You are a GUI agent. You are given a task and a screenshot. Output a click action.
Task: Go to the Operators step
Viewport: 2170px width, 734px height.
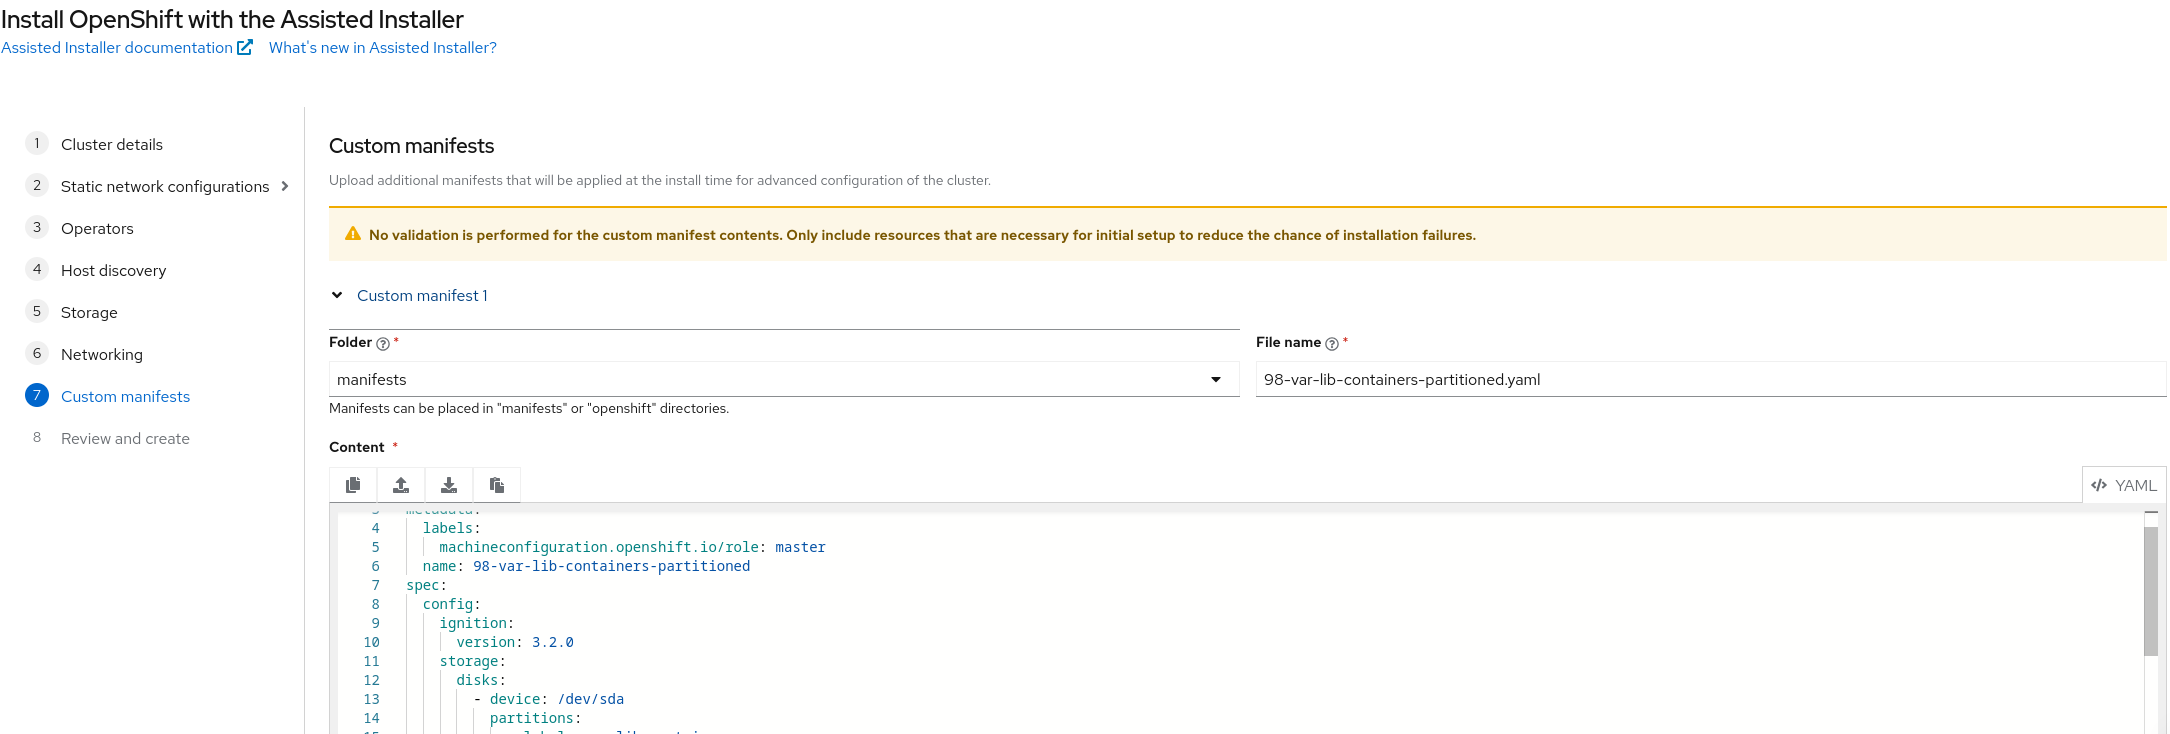coord(97,228)
